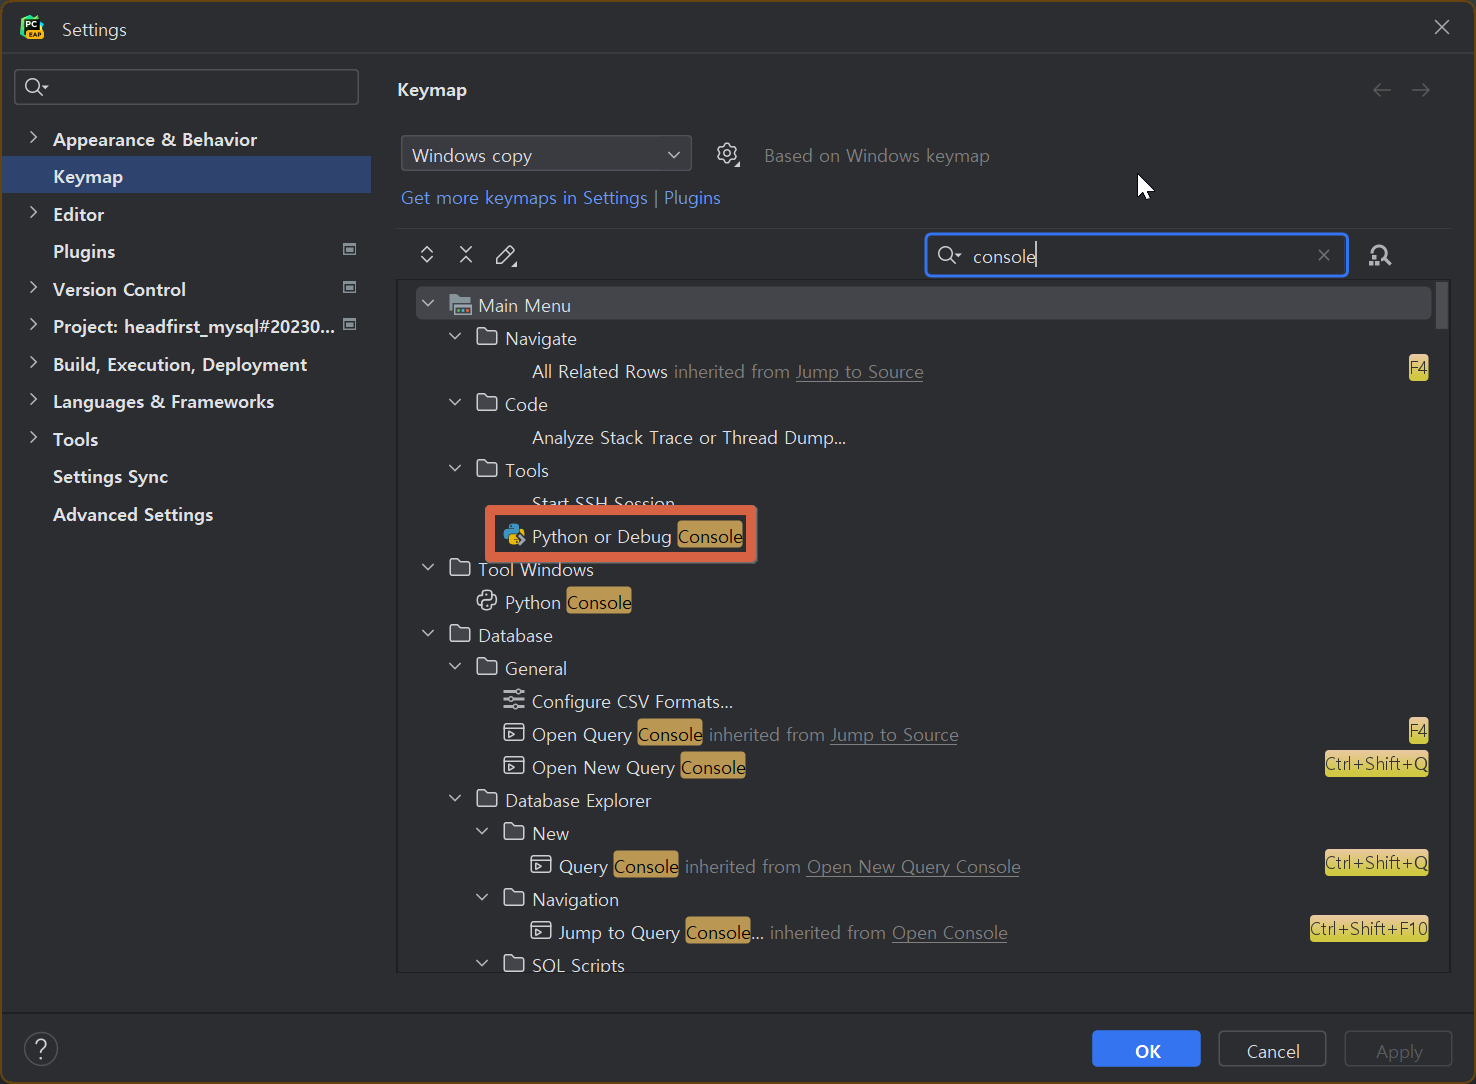Open Advanced Settings page
The image size is (1476, 1084).
pyautogui.click(x=133, y=514)
